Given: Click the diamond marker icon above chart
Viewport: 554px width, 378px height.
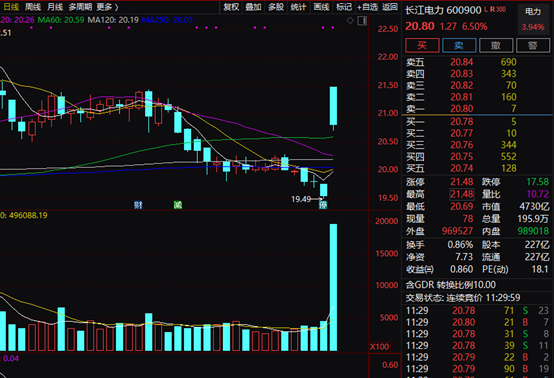Looking at the screenshot, I should point(350,20).
